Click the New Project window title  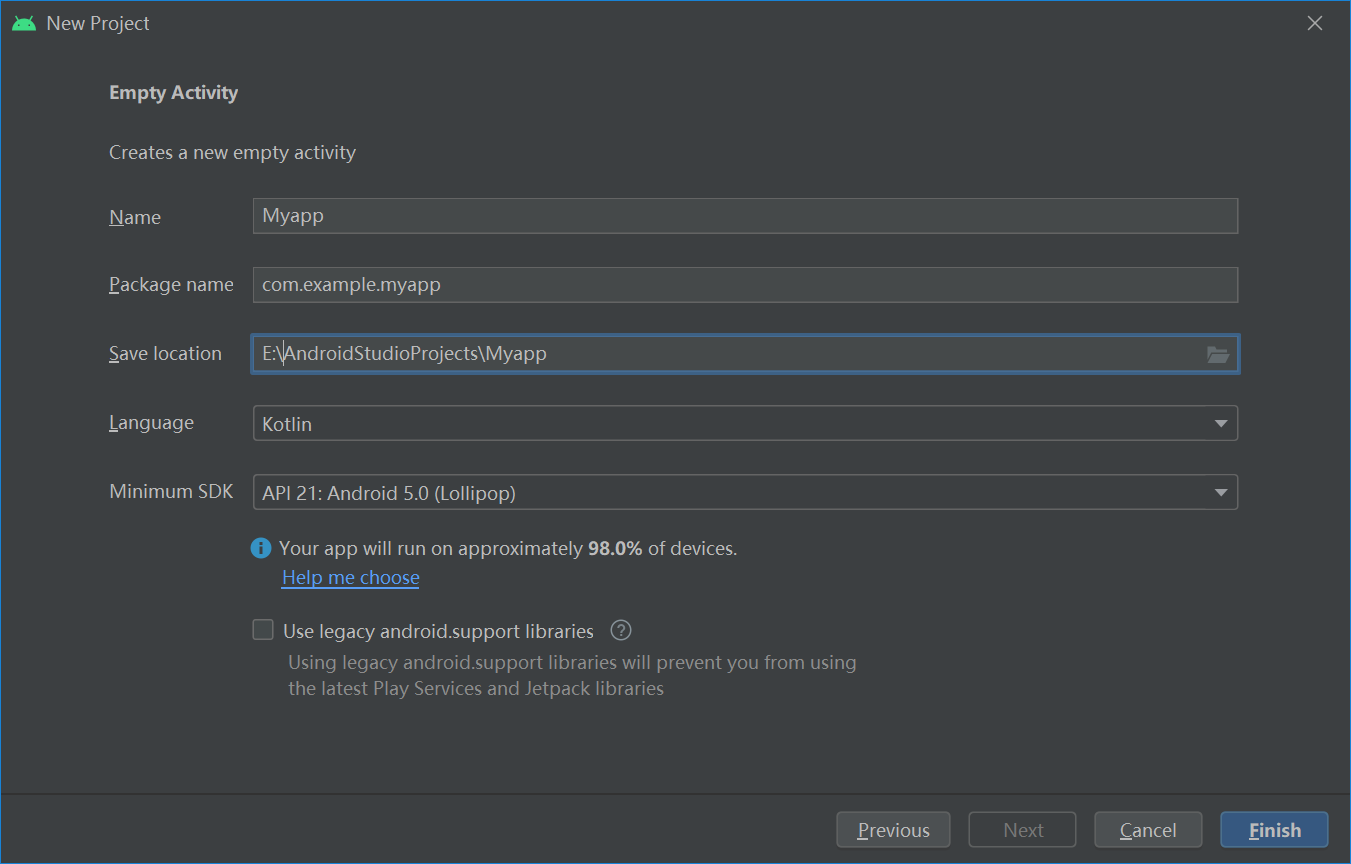[98, 23]
